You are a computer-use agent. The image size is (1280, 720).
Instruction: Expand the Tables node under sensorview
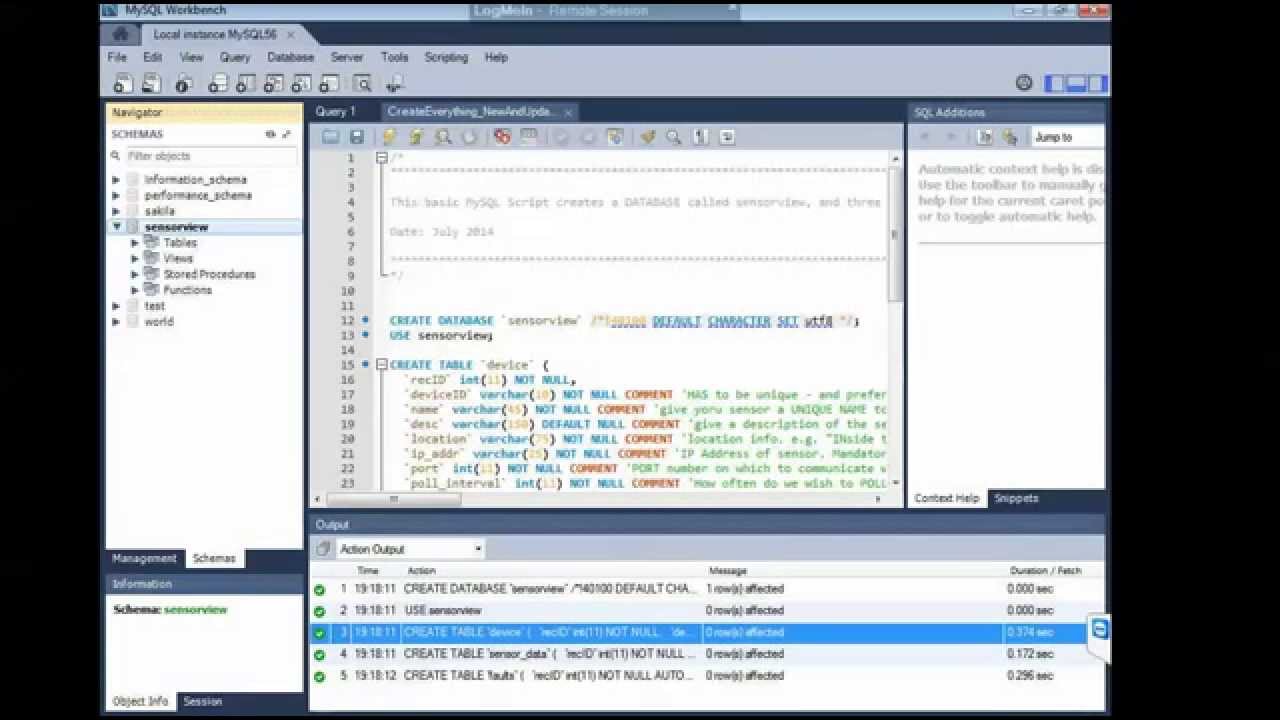(135, 243)
